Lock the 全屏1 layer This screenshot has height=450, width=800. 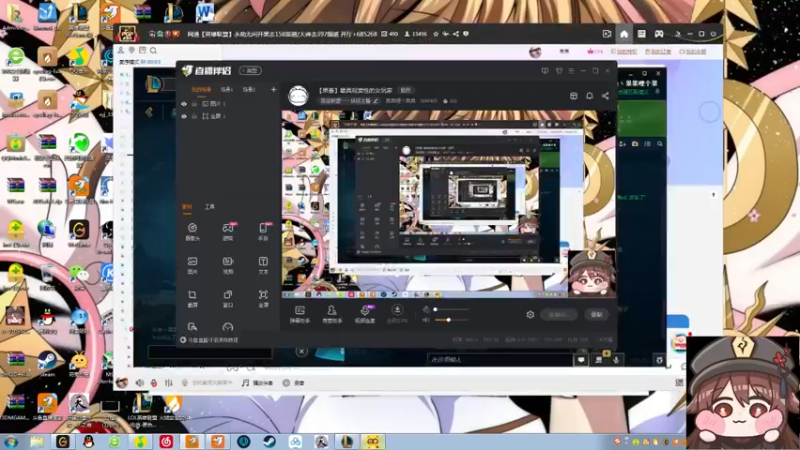194,116
